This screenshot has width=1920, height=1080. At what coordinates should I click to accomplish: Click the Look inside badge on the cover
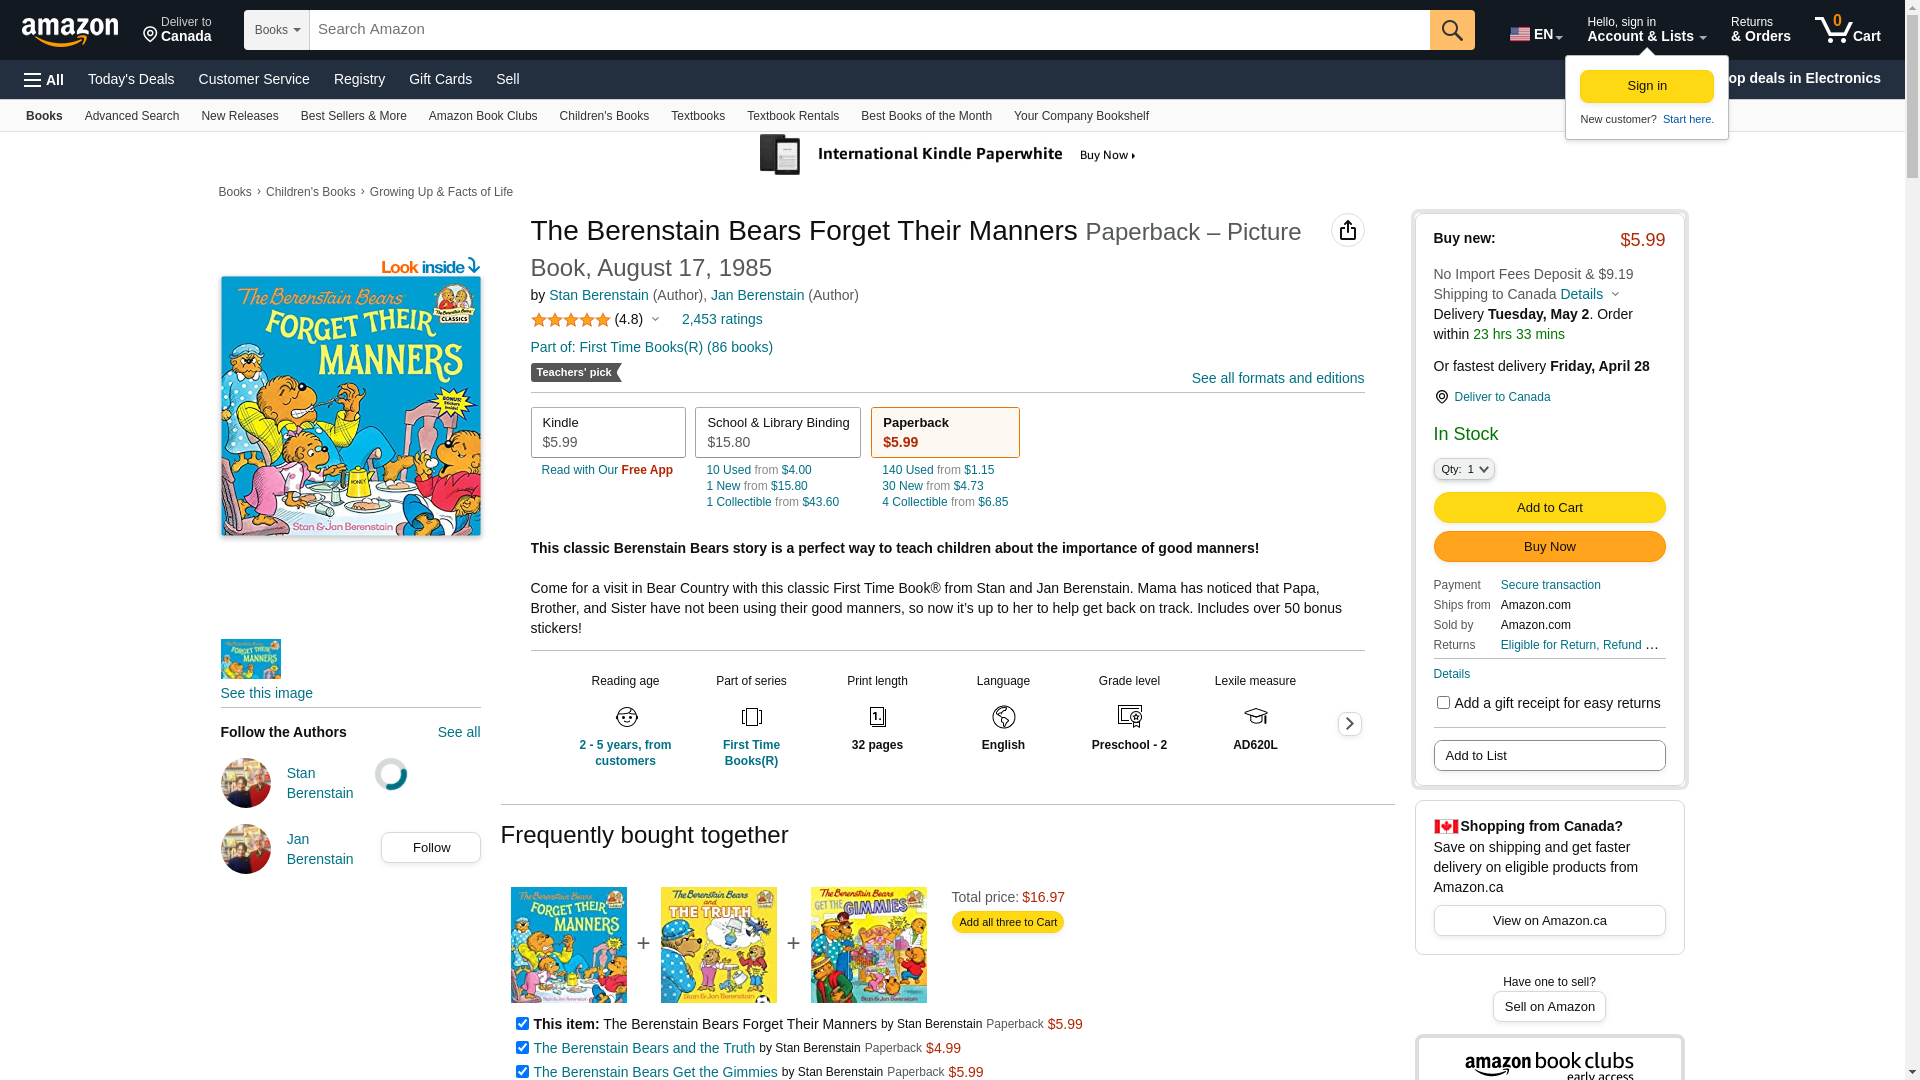point(430,266)
